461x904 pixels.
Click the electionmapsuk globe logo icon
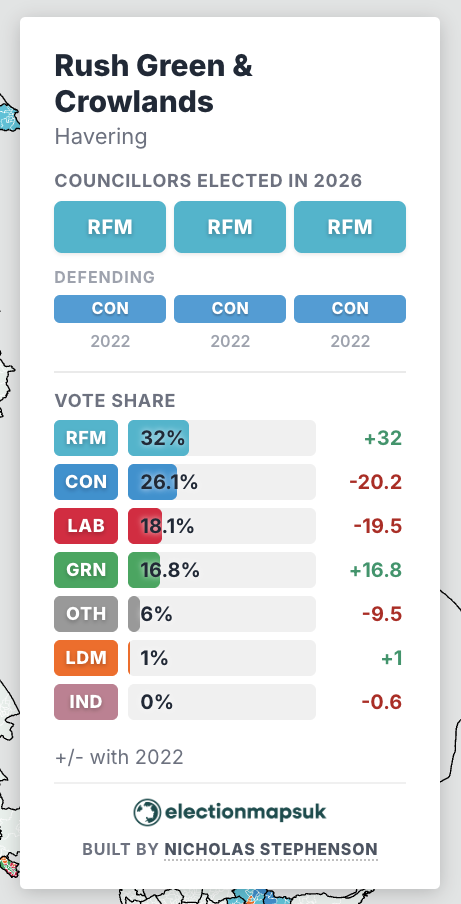pyautogui.click(x=147, y=812)
